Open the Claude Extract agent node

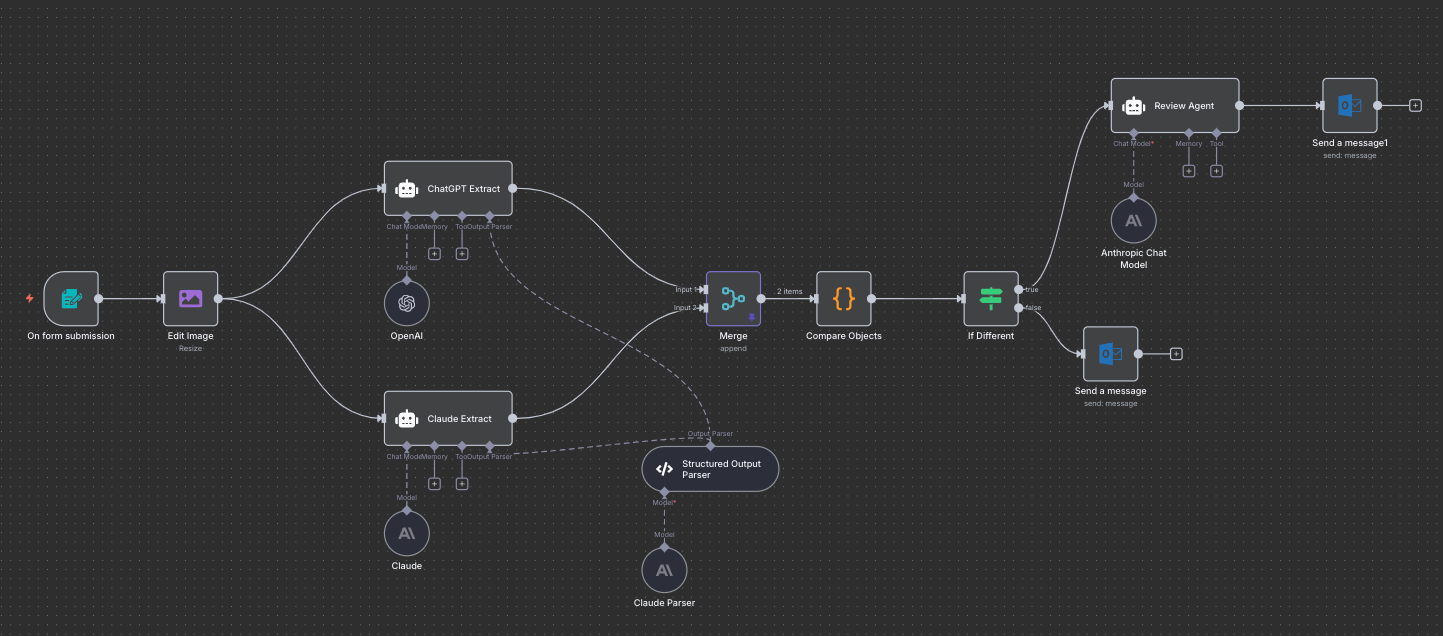click(x=448, y=418)
